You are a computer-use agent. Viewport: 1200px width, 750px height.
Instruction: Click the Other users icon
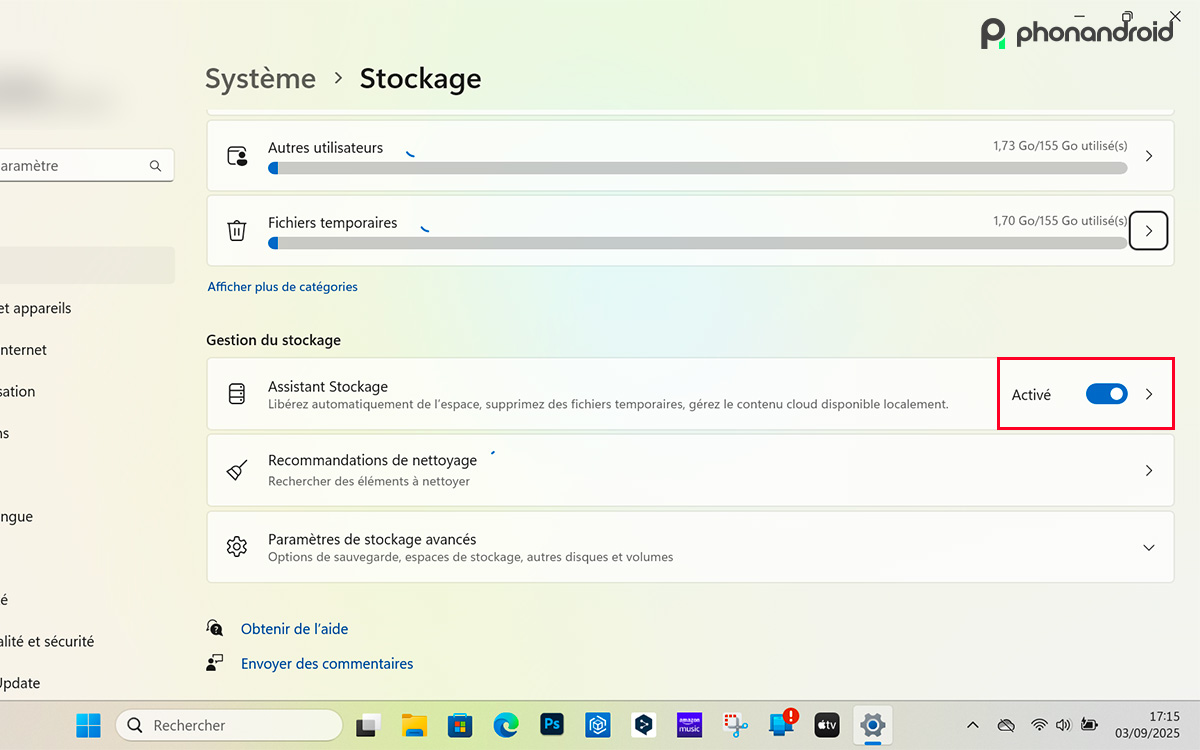pyautogui.click(x=236, y=155)
